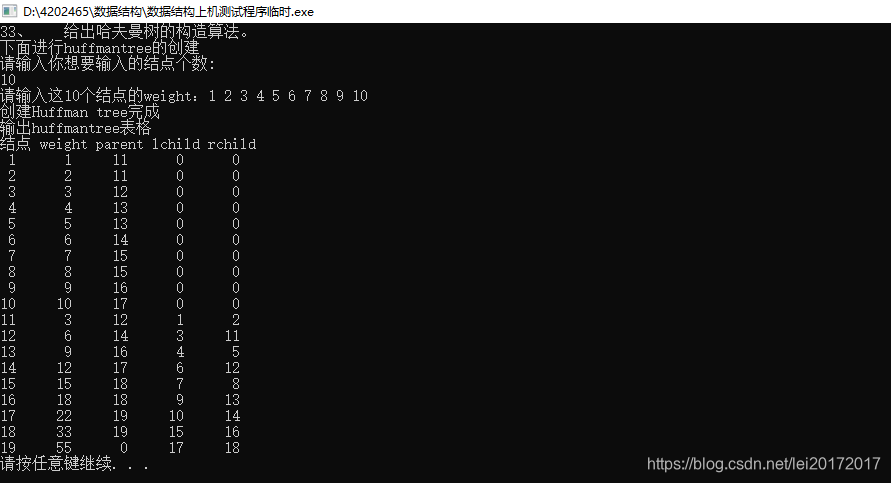Click the press any key prompt line

(x=74, y=464)
